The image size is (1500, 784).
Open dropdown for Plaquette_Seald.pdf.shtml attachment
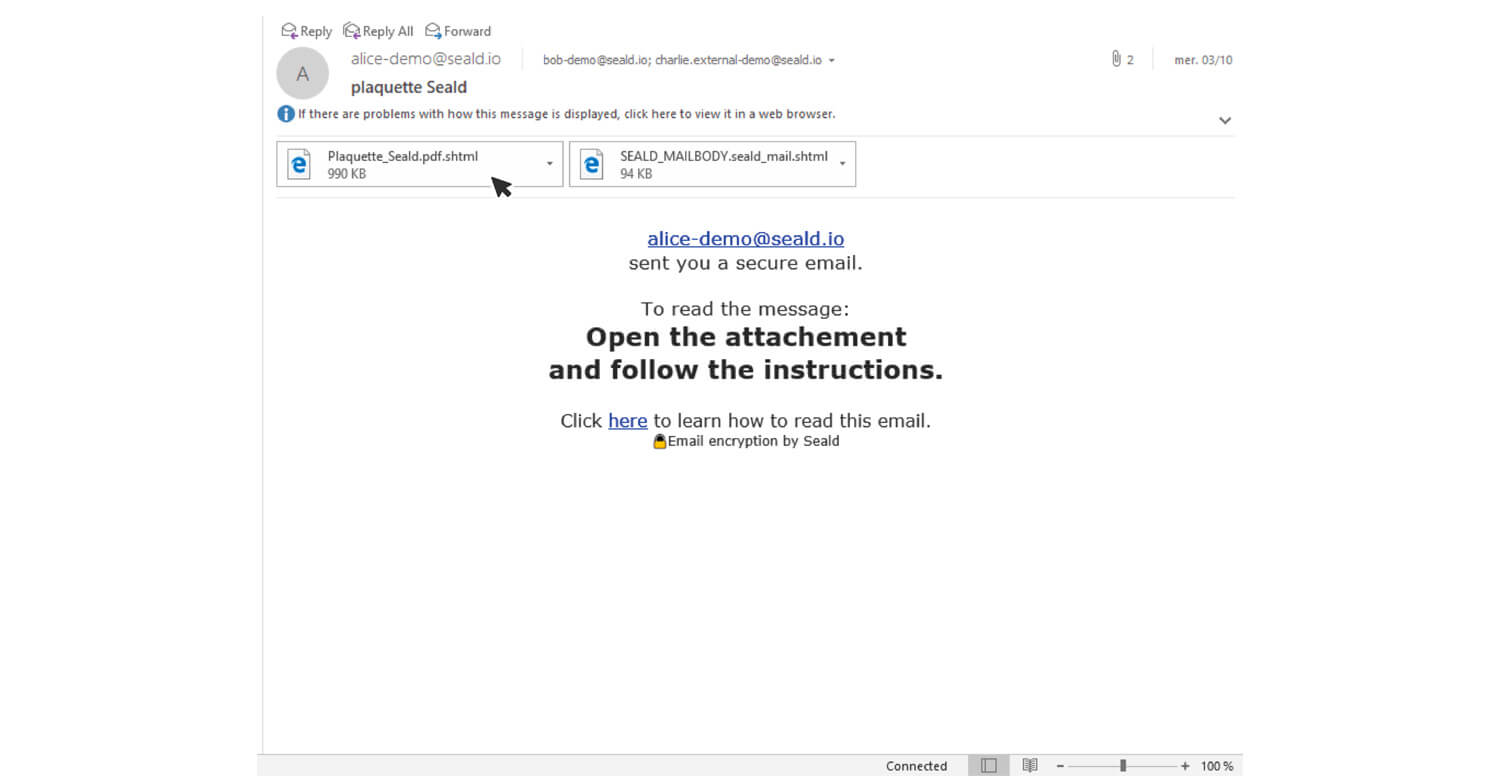point(549,164)
